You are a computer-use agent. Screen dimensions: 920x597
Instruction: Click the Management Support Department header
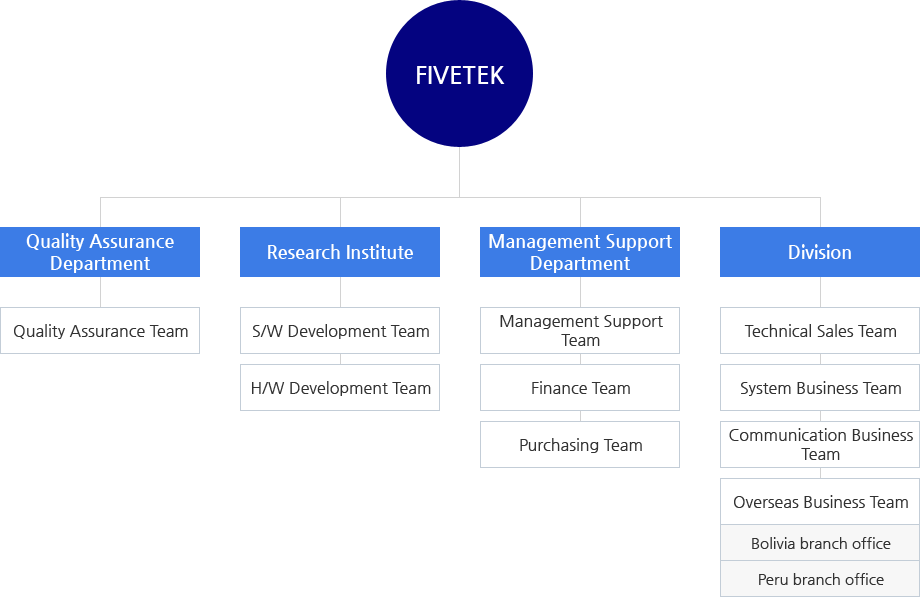click(x=580, y=252)
